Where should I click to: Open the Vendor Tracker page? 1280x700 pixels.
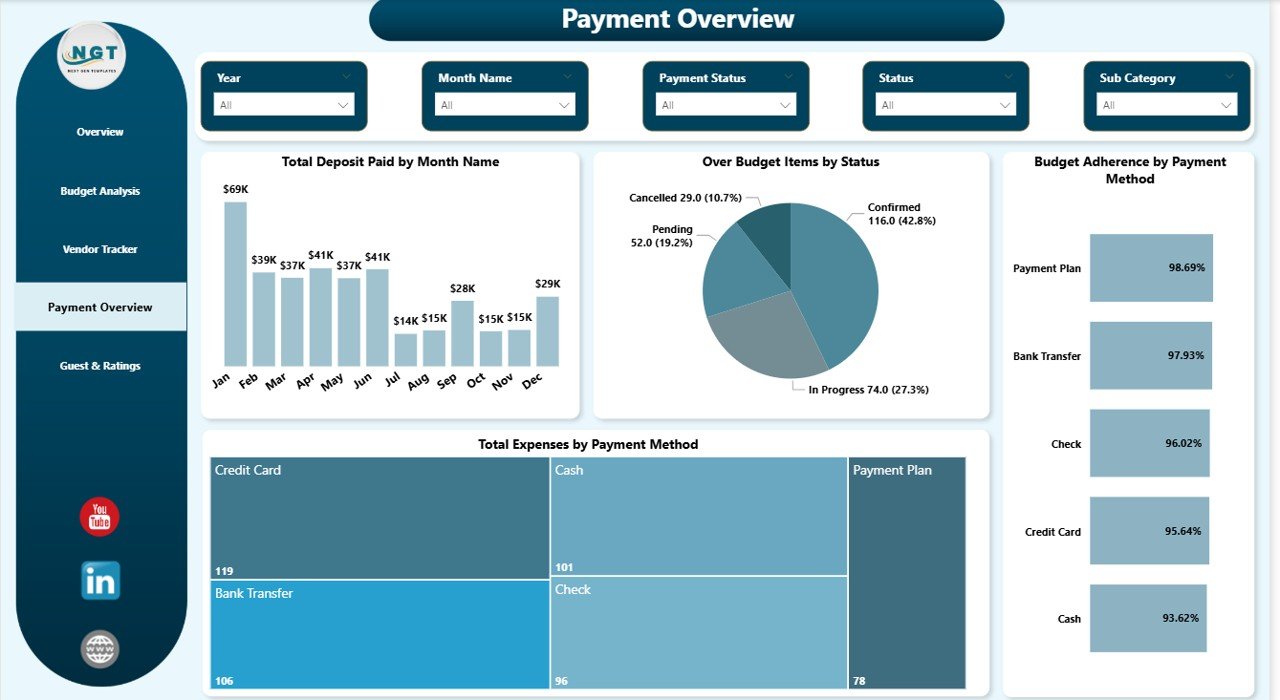[99, 248]
